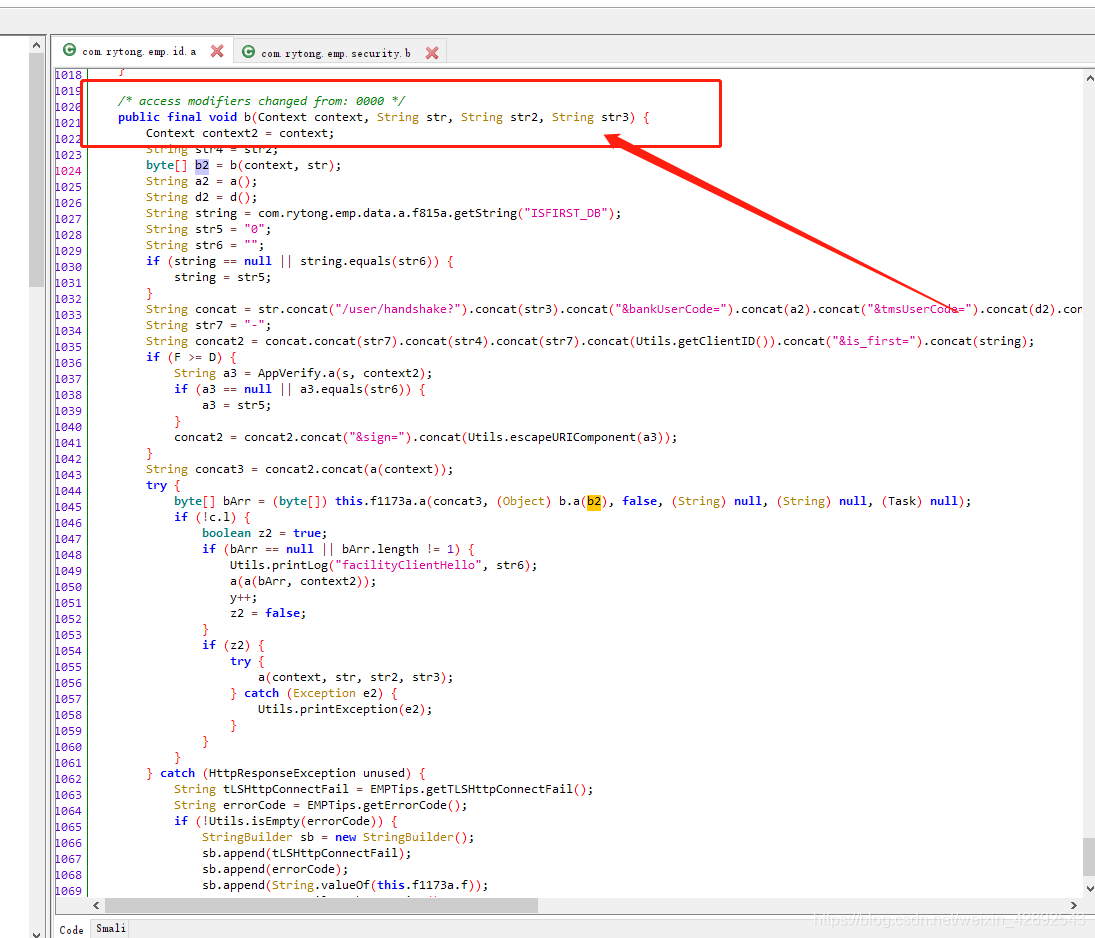This screenshot has height=938, width=1095.
Task: Click the horizontal scrollbar thumb at the bottom
Action: [320, 905]
